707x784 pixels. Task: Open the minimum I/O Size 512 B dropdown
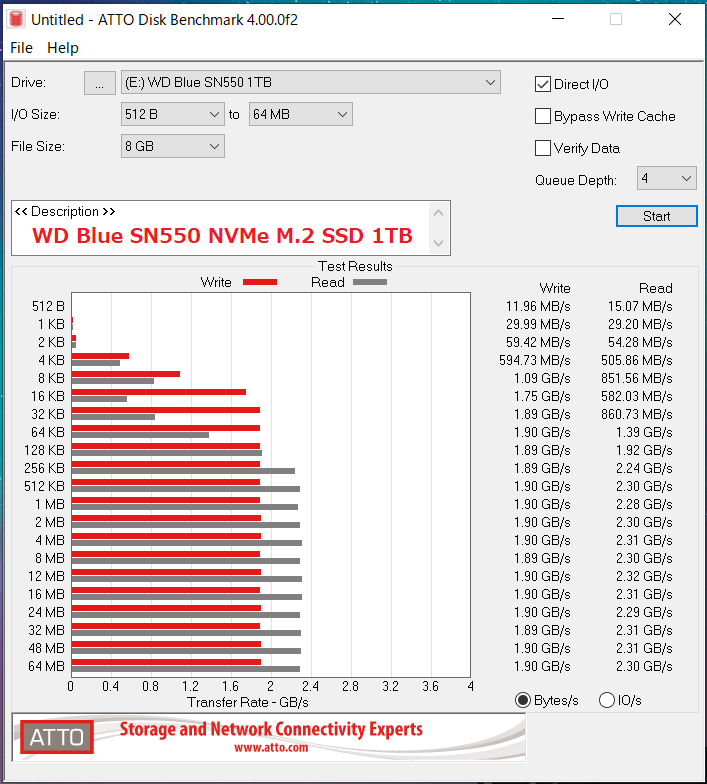[172, 114]
